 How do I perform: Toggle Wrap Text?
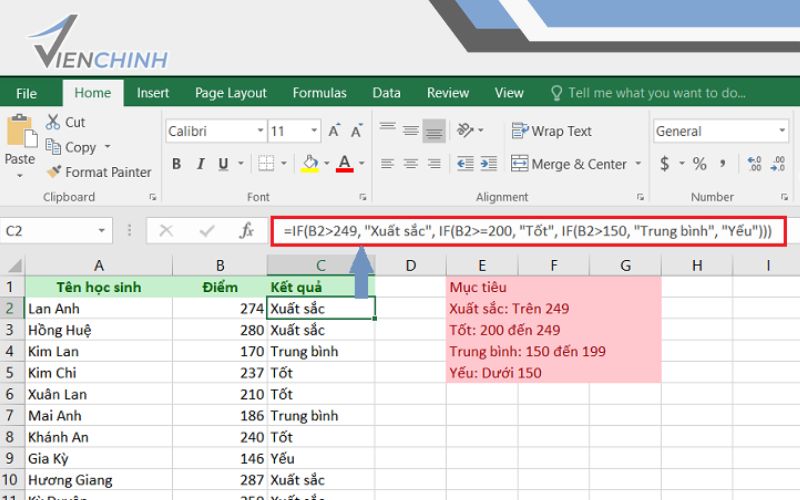pyautogui.click(x=552, y=131)
